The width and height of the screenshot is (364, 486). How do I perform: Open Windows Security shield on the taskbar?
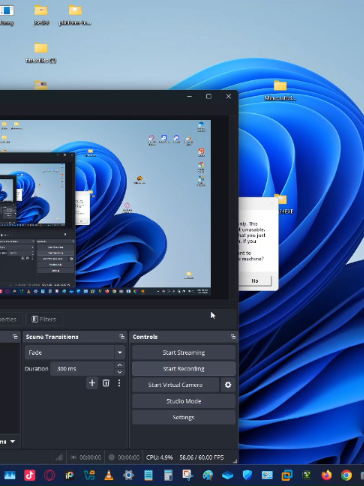(x=247, y=475)
